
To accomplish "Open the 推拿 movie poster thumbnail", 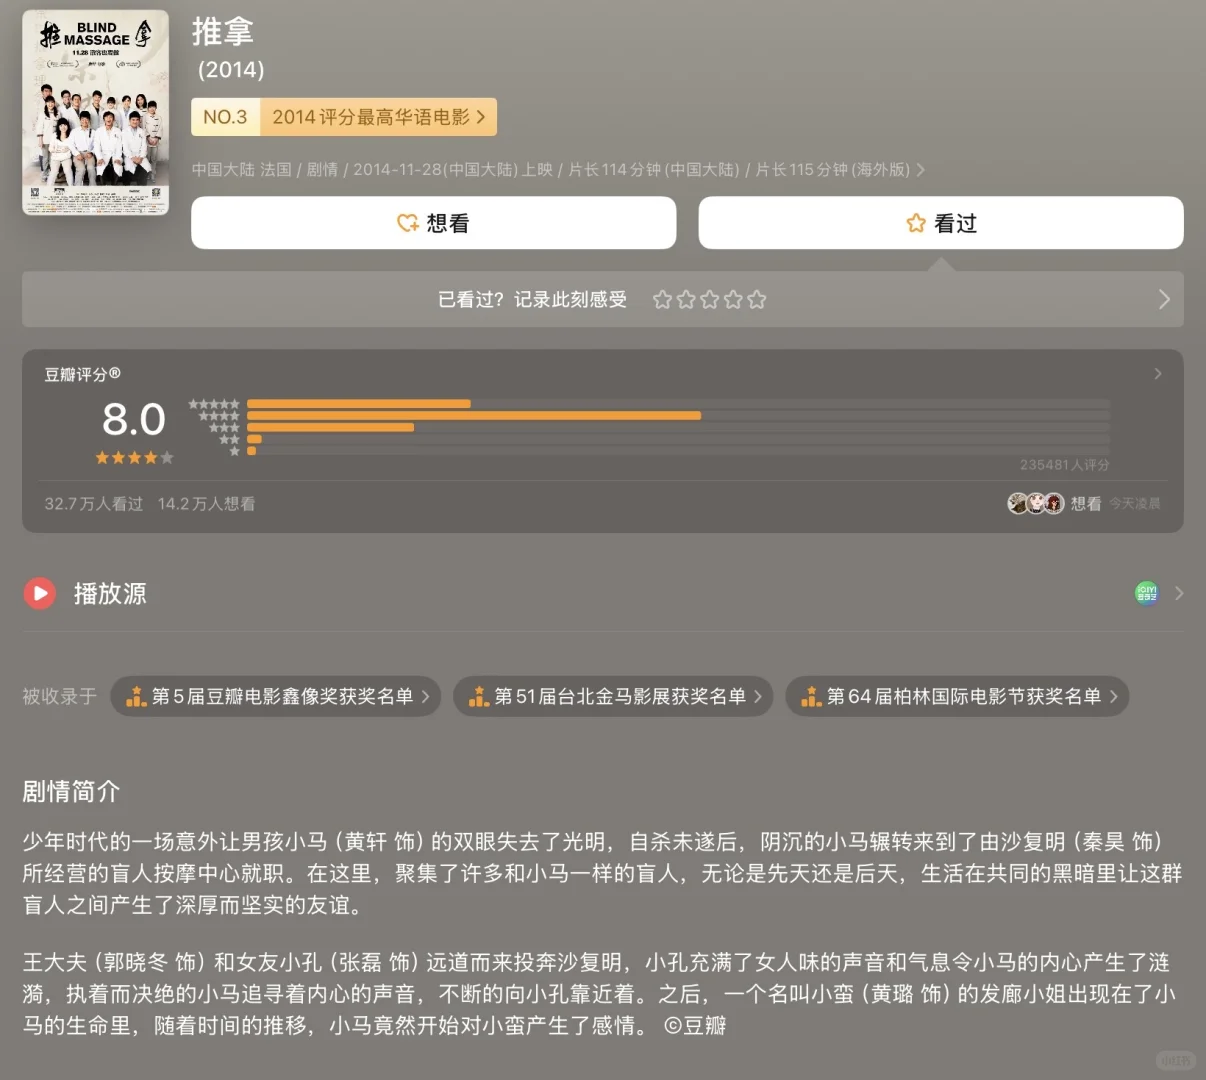I will pyautogui.click(x=95, y=112).
